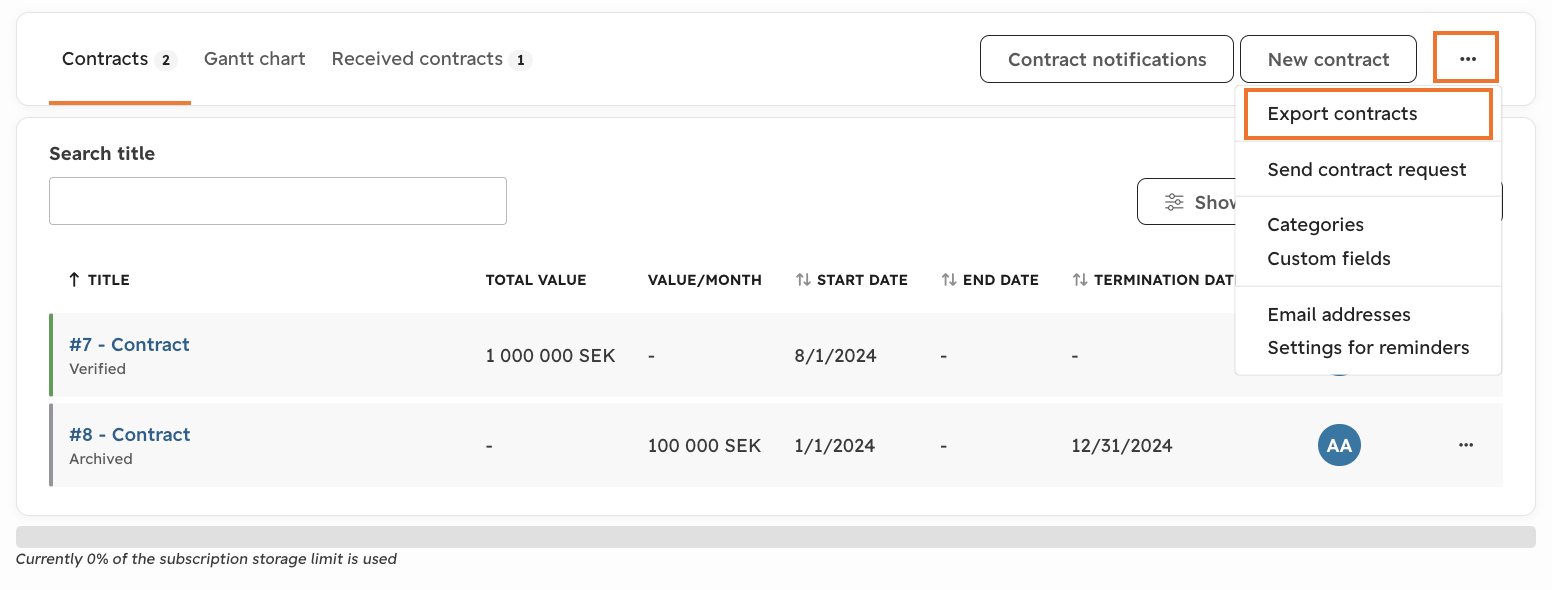Click the Contract notifications button
Viewport: 1552px width, 590px height.
click(x=1107, y=59)
